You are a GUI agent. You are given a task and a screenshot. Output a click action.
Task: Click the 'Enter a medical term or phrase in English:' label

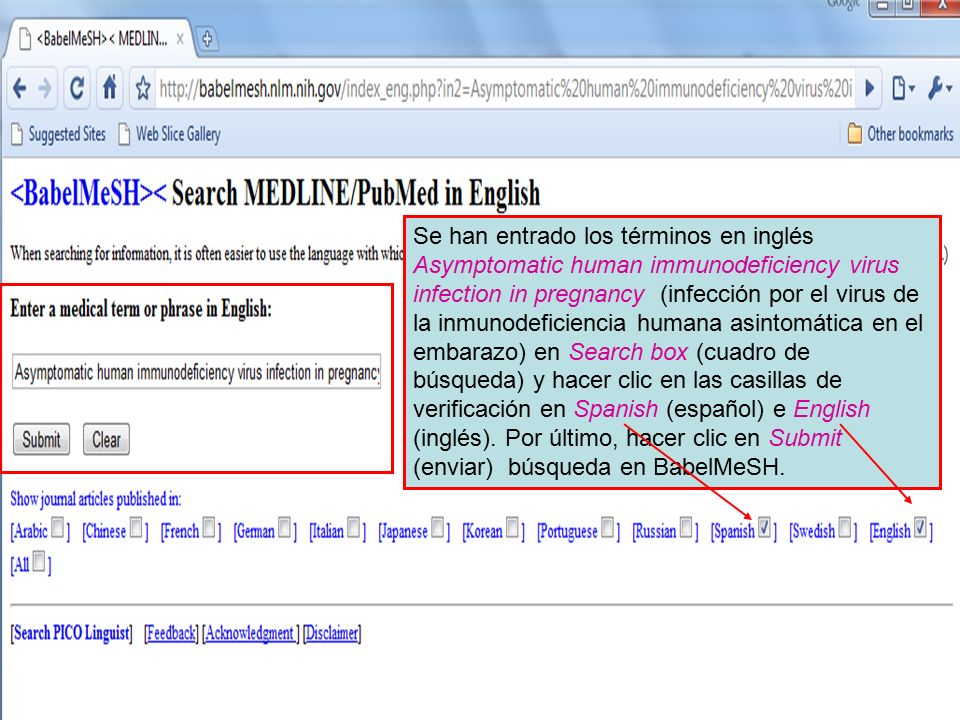(141, 309)
